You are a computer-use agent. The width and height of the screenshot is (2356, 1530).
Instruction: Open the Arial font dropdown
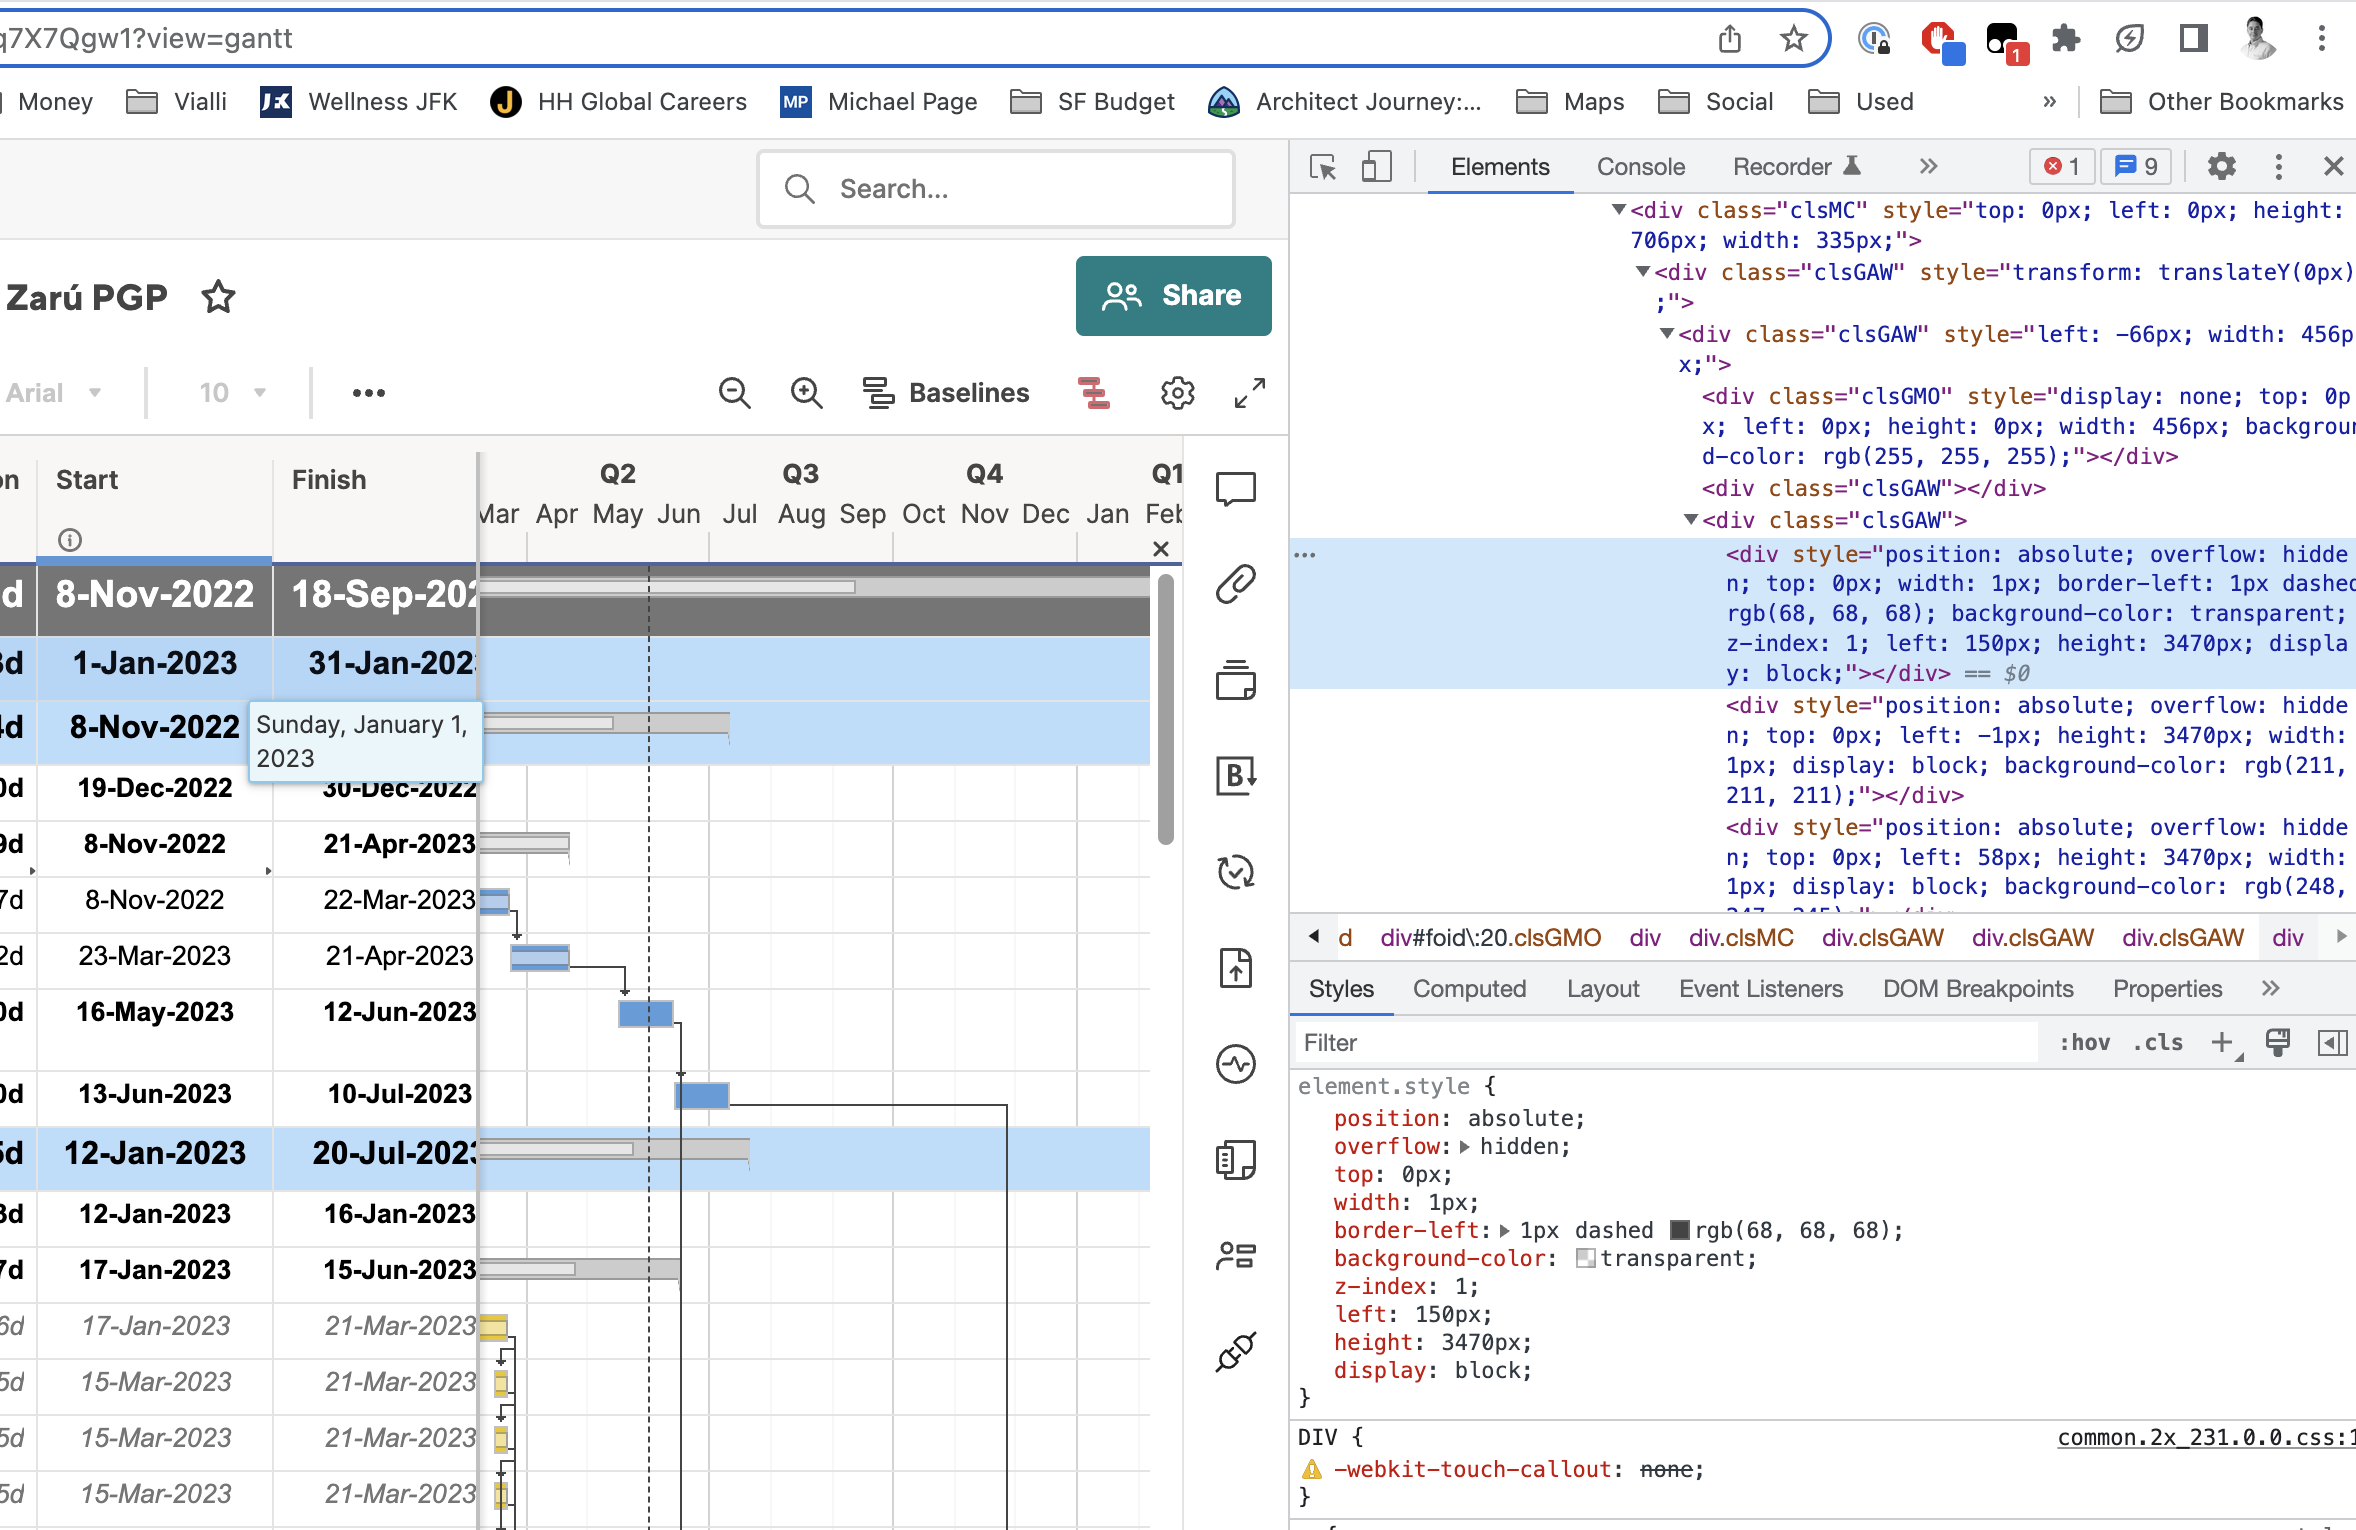tap(54, 393)
